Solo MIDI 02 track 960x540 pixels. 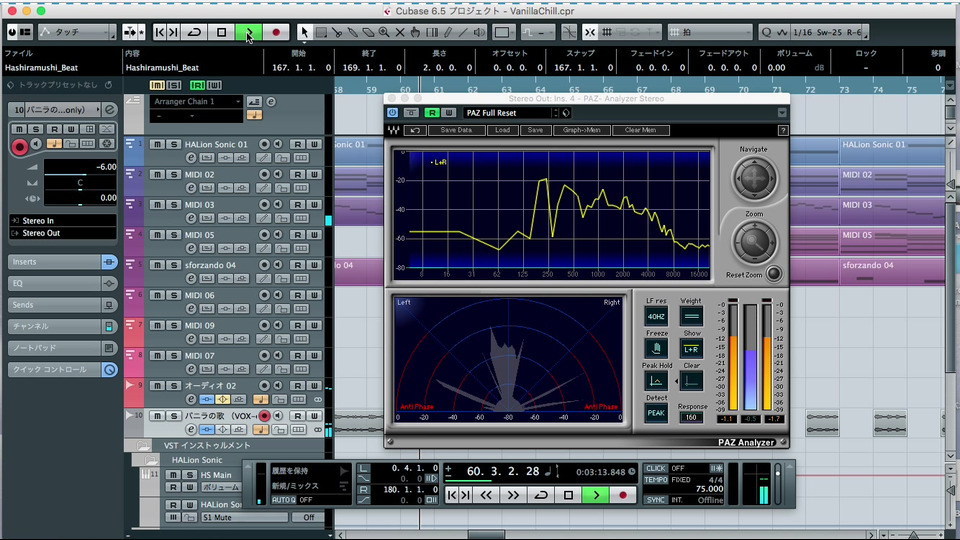[174, 174]
